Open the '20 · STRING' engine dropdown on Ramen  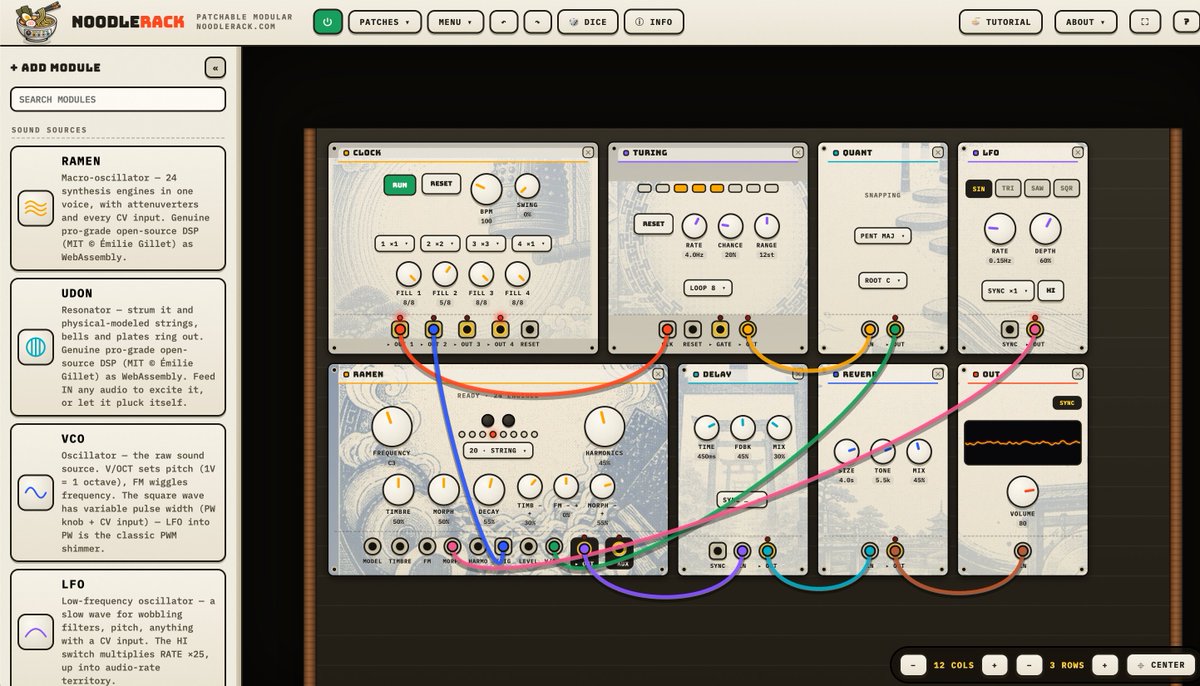click(497, 450)
